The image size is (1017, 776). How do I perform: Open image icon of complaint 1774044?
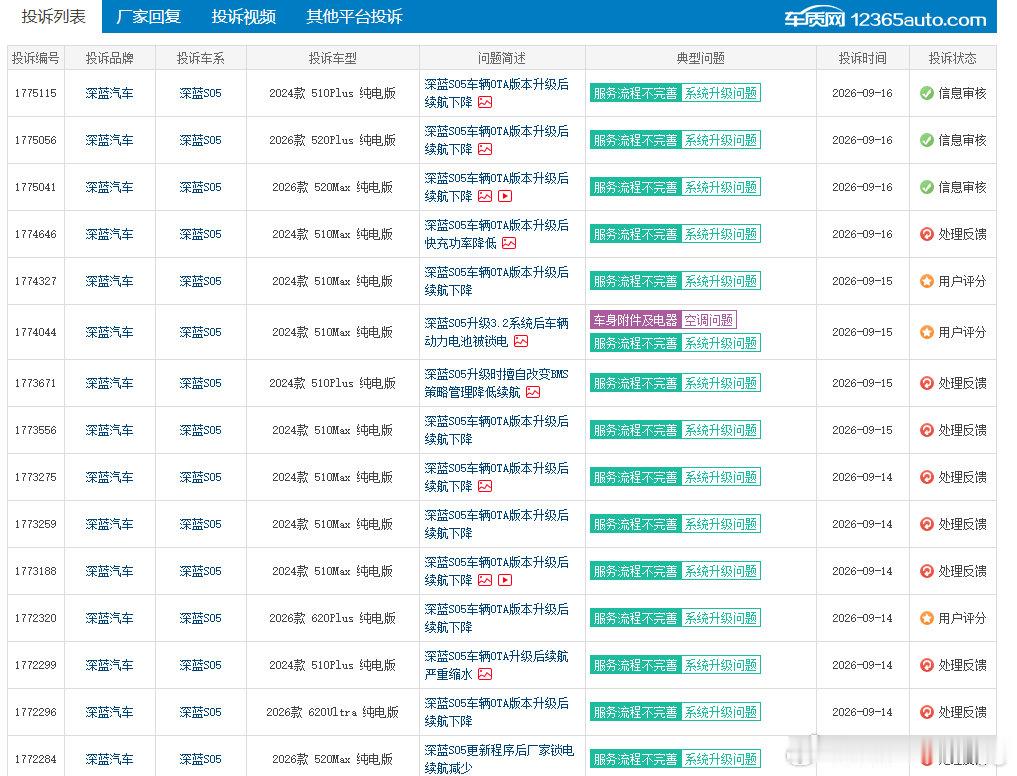point(521,341)
